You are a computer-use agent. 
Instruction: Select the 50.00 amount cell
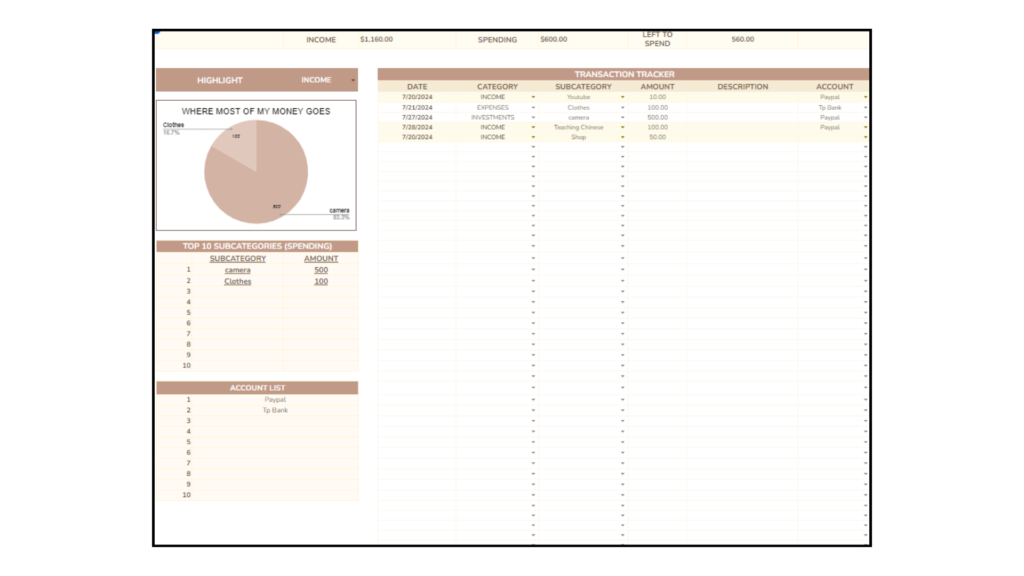[x=657, y=137]
